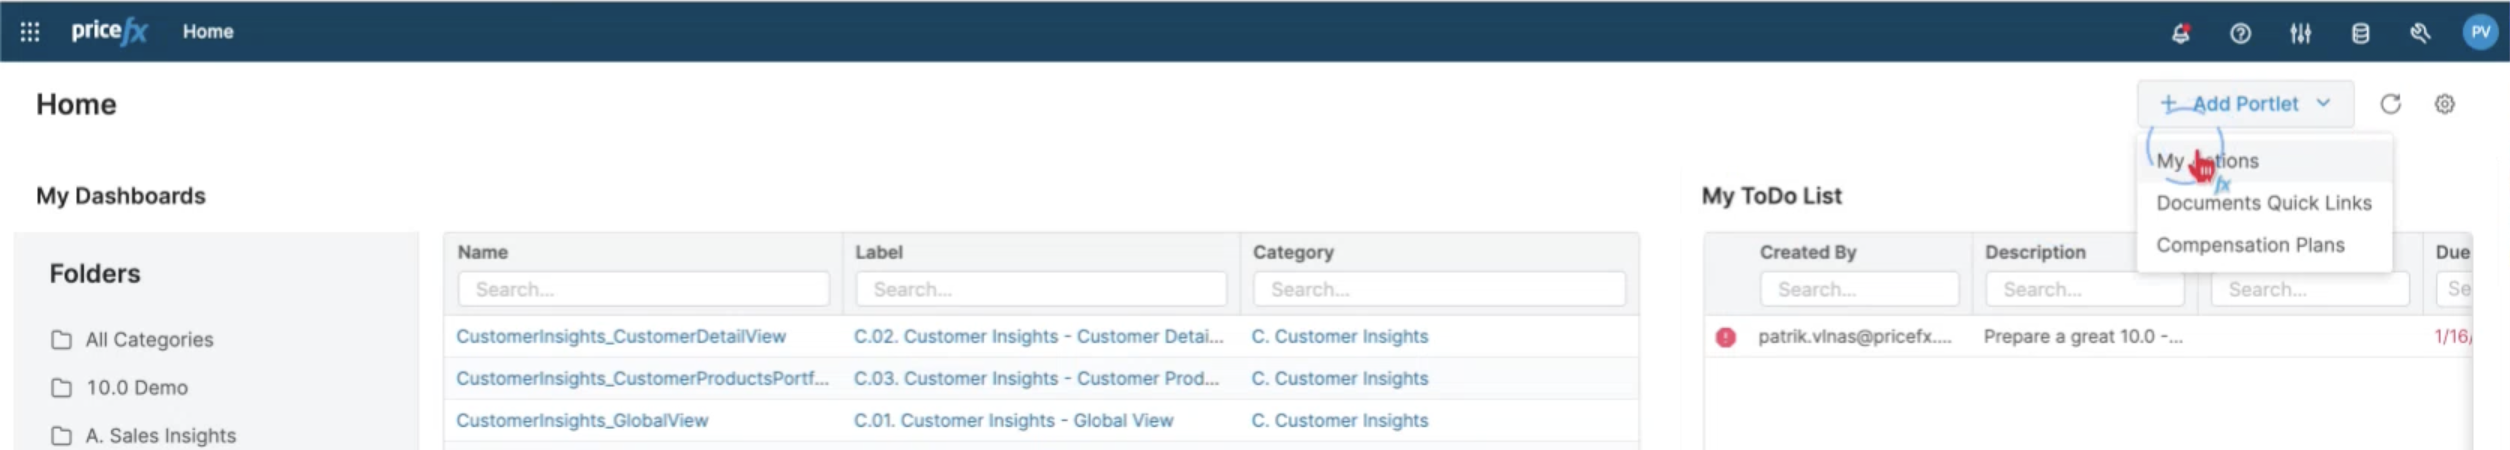Click the Name column search field
The height and width of the screenshot is (450, 2510).
point(643,289)
